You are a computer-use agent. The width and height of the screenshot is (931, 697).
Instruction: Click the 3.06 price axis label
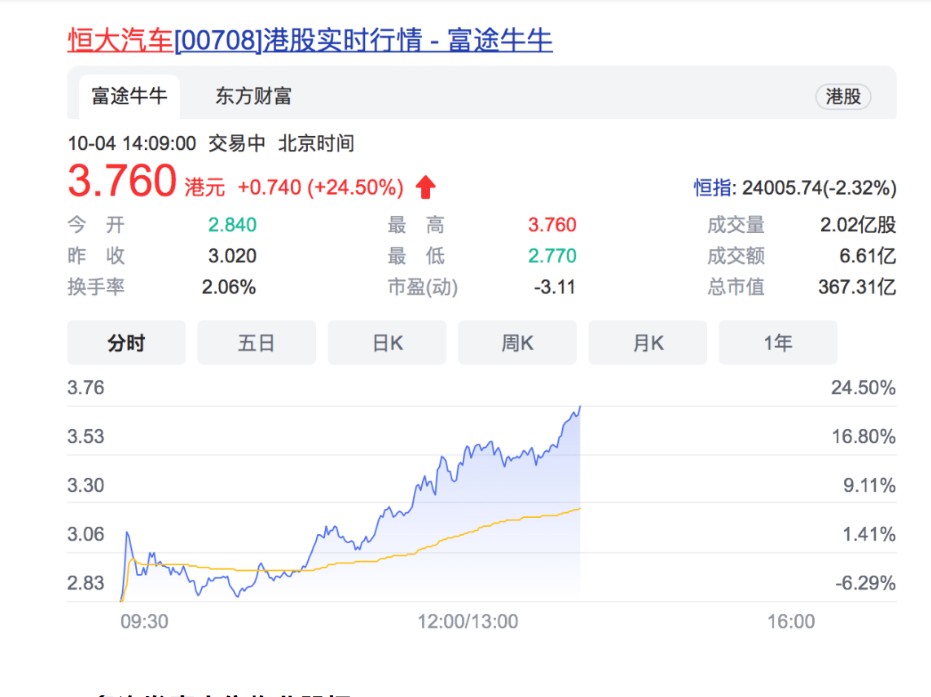pos(86,534)
